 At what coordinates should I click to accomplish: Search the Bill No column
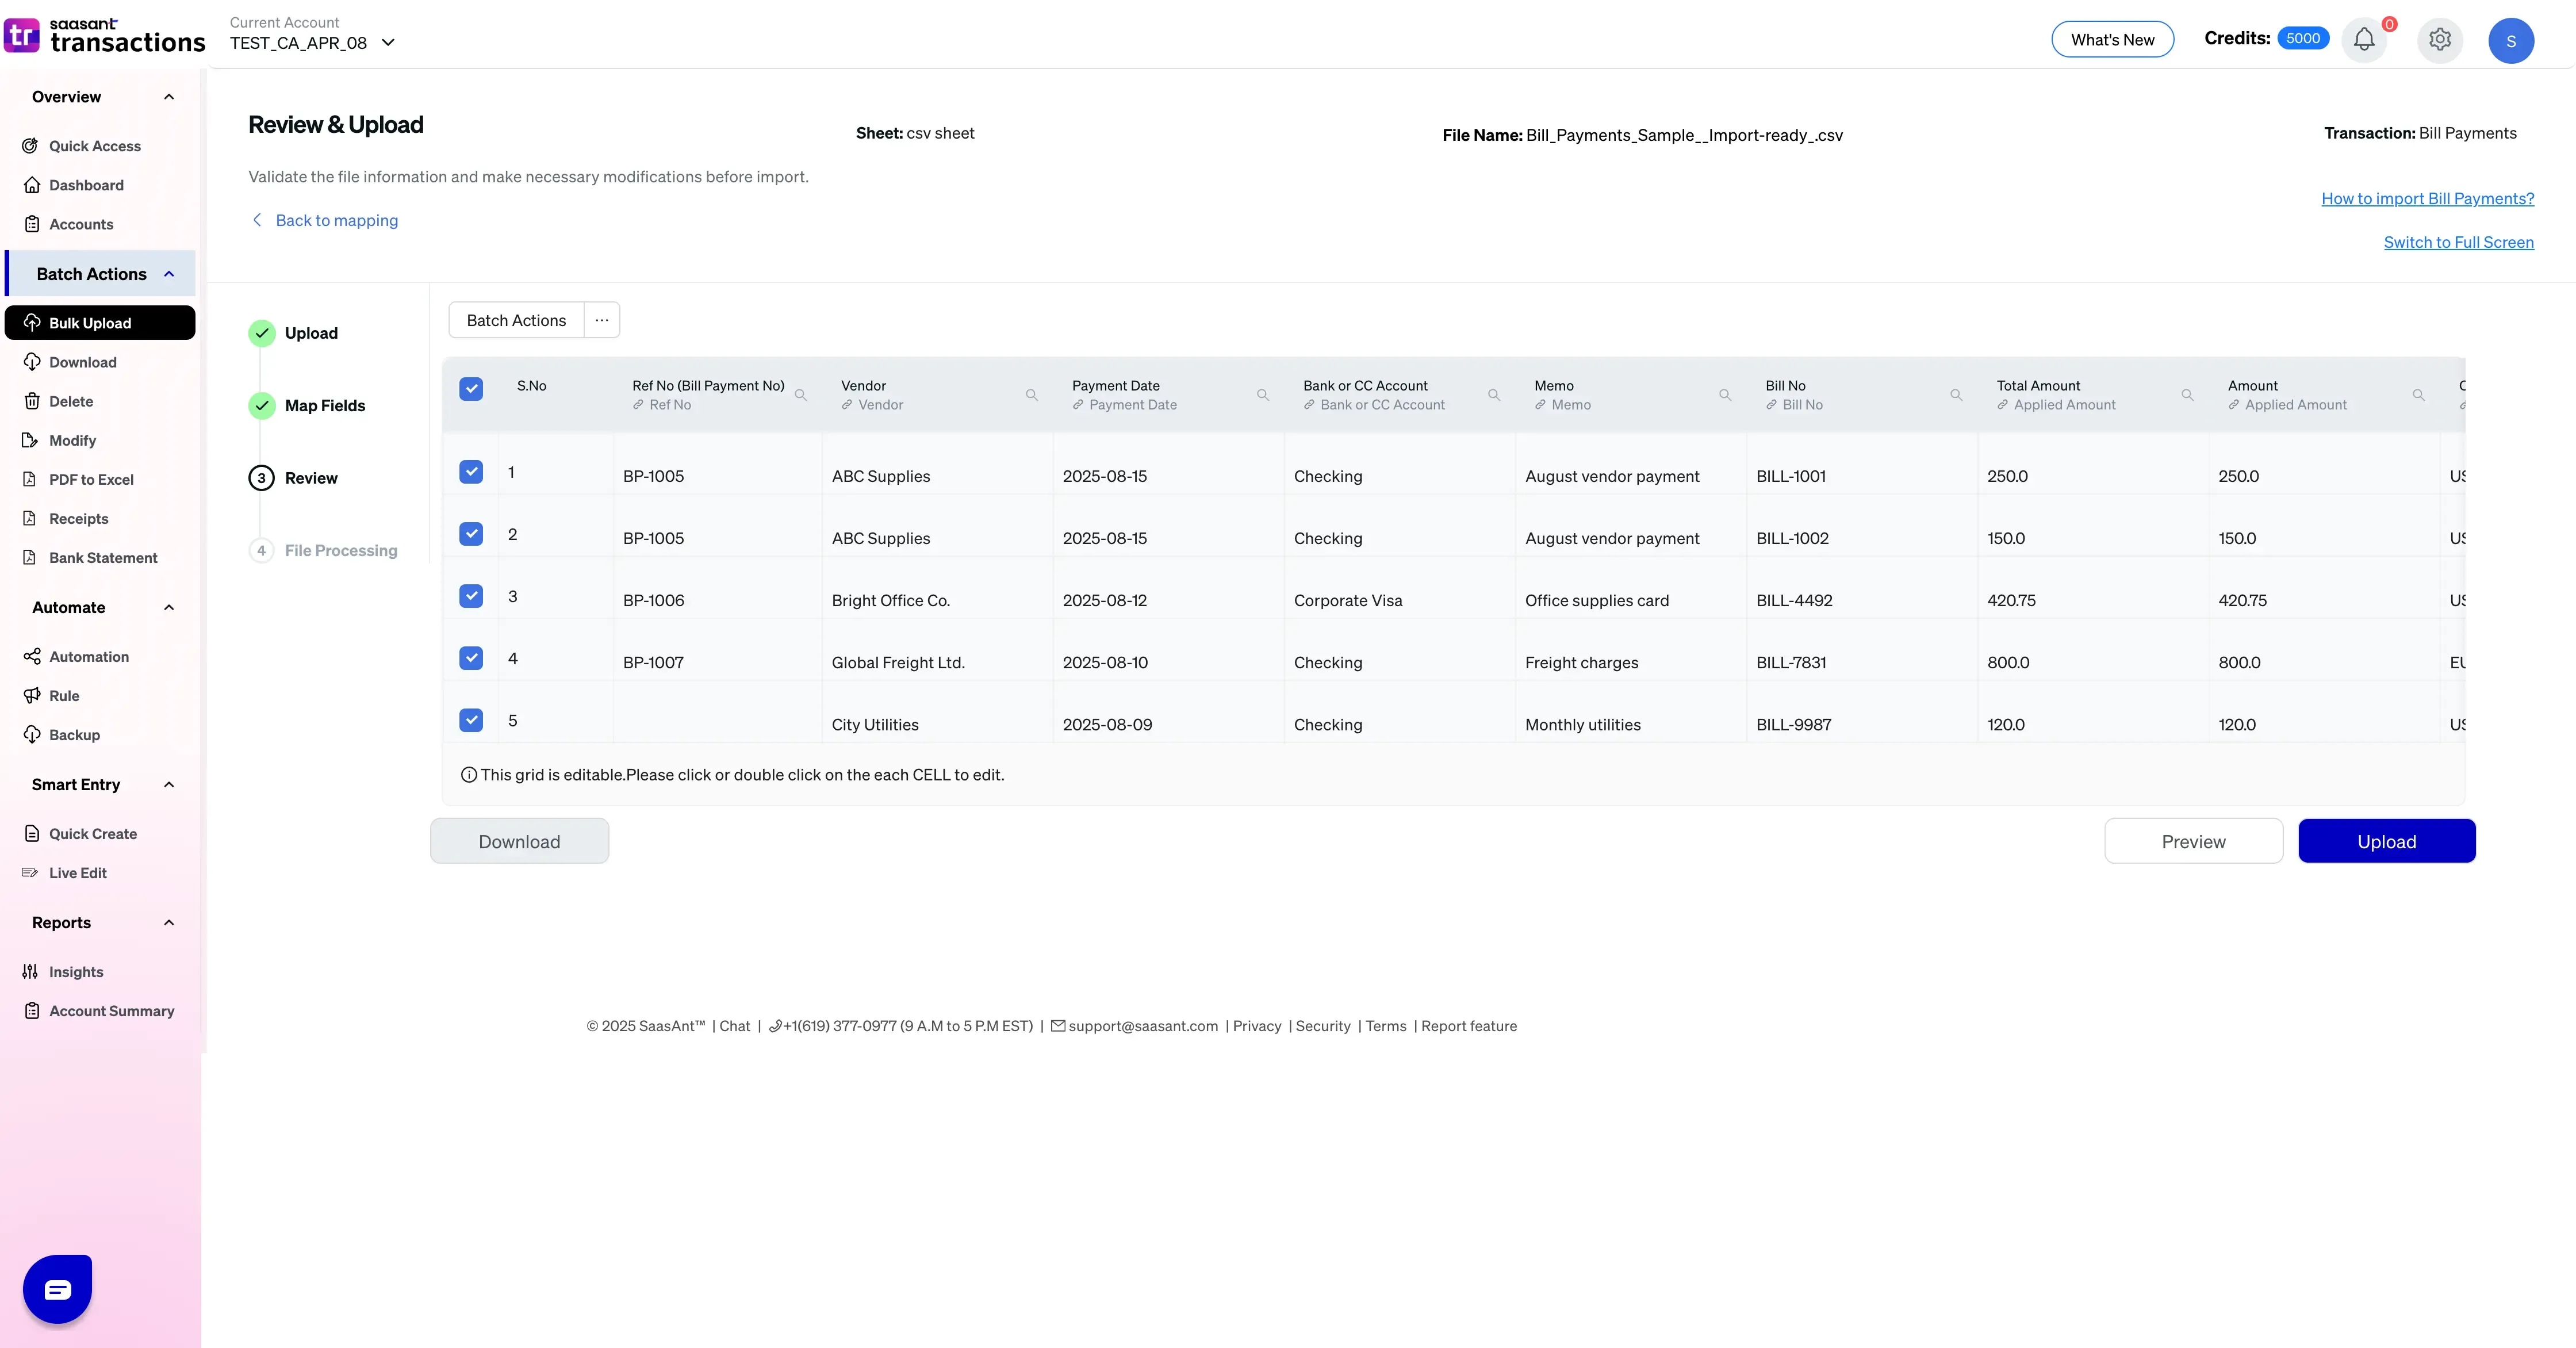[1955, 395]
